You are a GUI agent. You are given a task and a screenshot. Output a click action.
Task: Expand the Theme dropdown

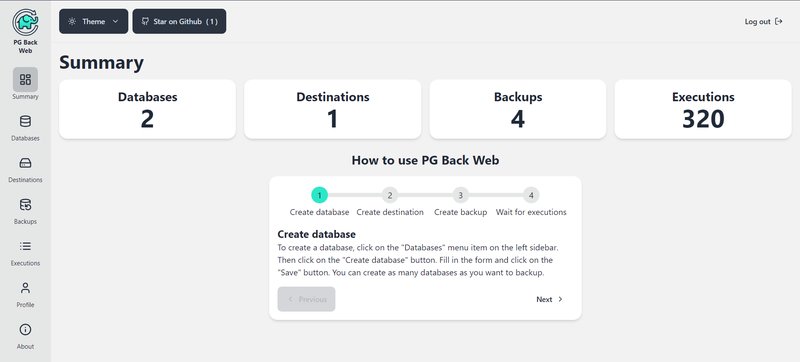pos(93,21)
